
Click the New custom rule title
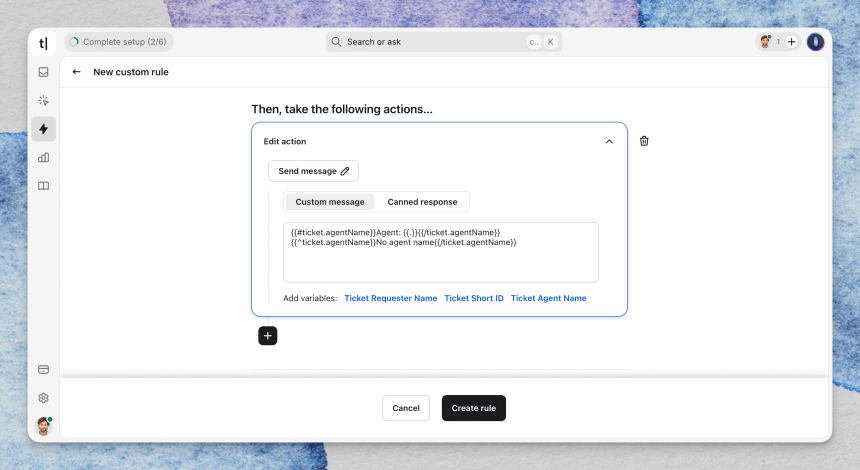click(x=131, y=72)
